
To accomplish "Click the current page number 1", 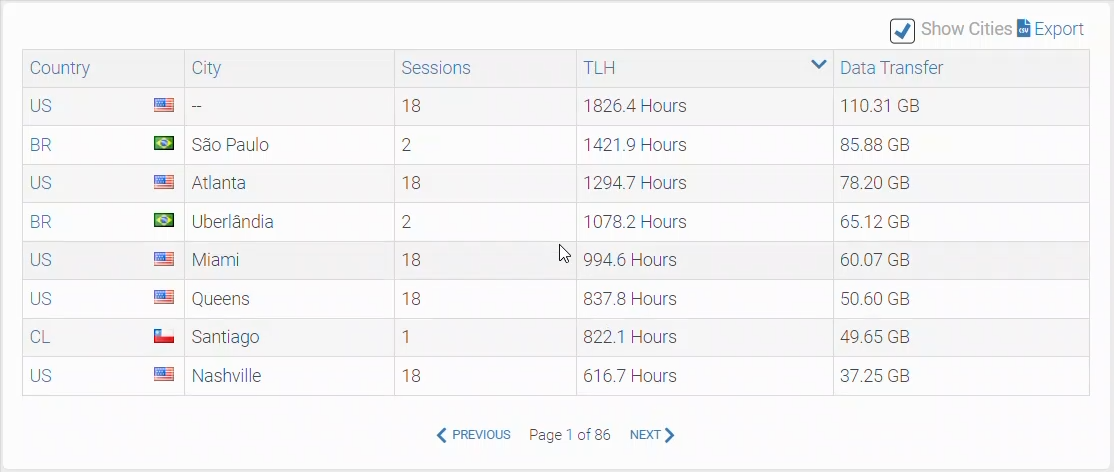I will 570,435.
